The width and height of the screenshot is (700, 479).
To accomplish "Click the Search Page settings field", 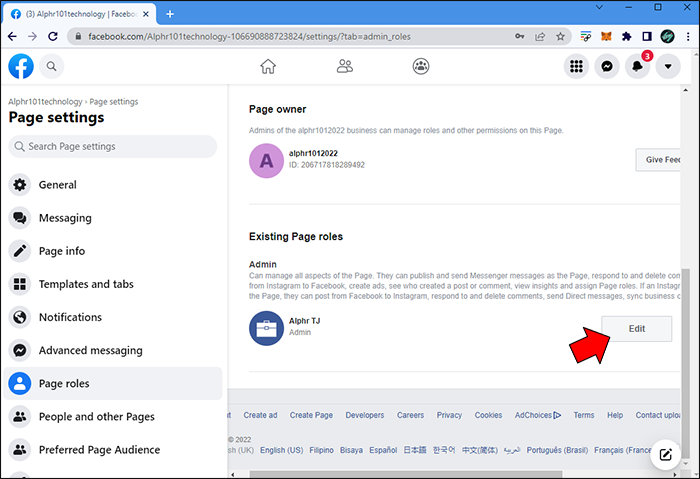I will coord(112,146).
